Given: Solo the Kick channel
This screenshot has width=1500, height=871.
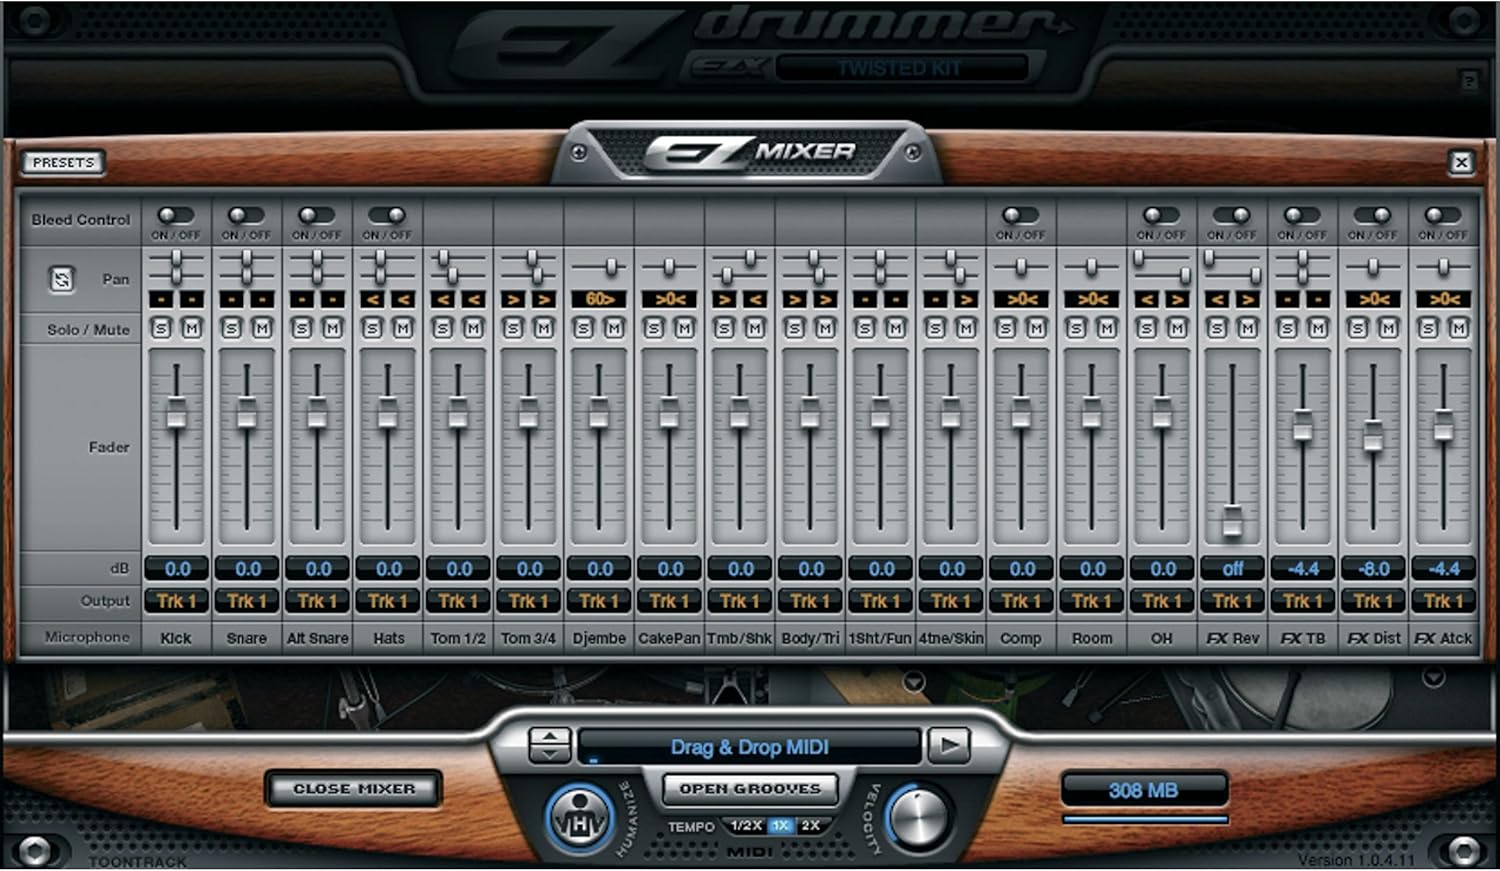Looking at the screenshot, I should point(161,328).
